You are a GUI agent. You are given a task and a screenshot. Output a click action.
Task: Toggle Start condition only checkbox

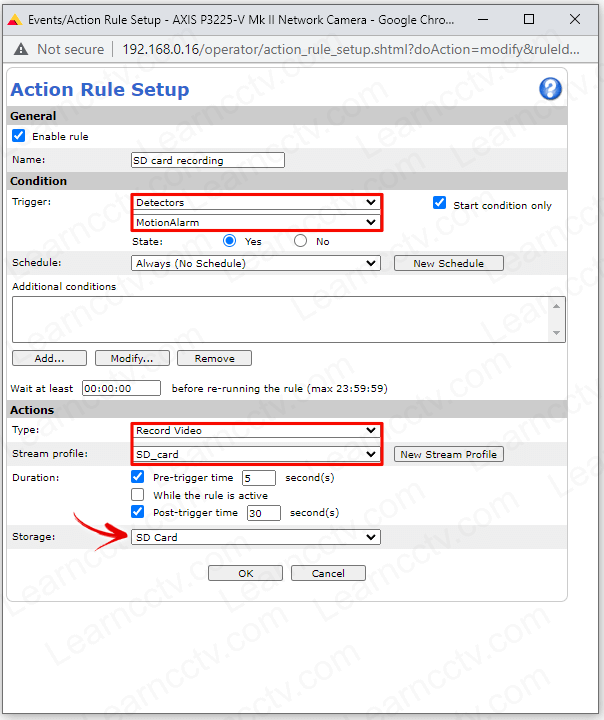(439, 203)
